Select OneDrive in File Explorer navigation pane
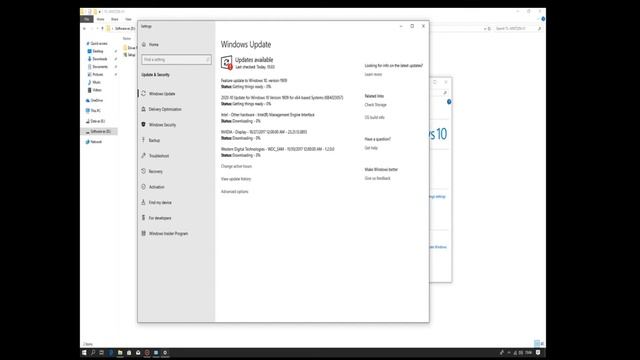Screen dimensions: 640x360 tap(96, 100)
